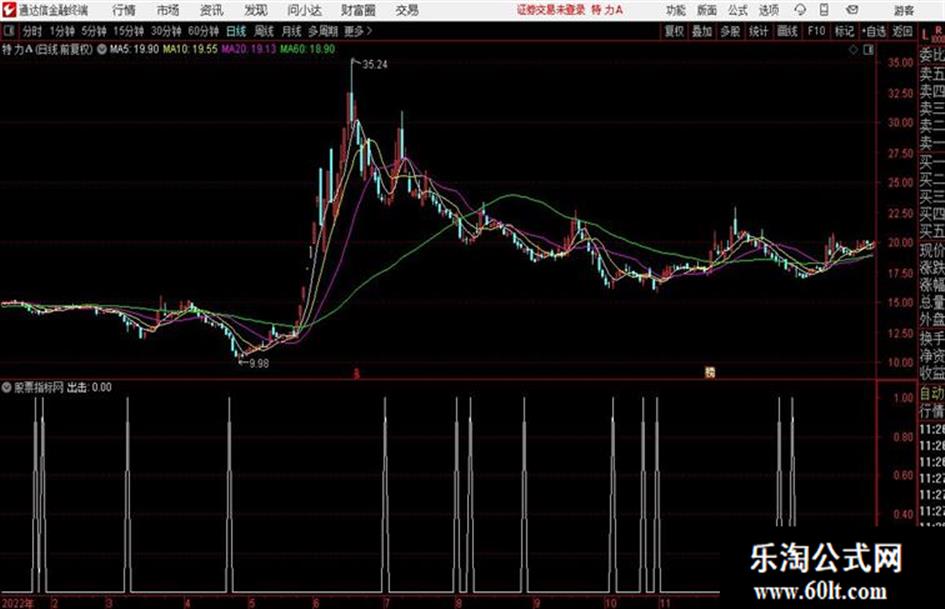Click the red L letter icon
Screen dimensions: 945x609
click(925, 36)
